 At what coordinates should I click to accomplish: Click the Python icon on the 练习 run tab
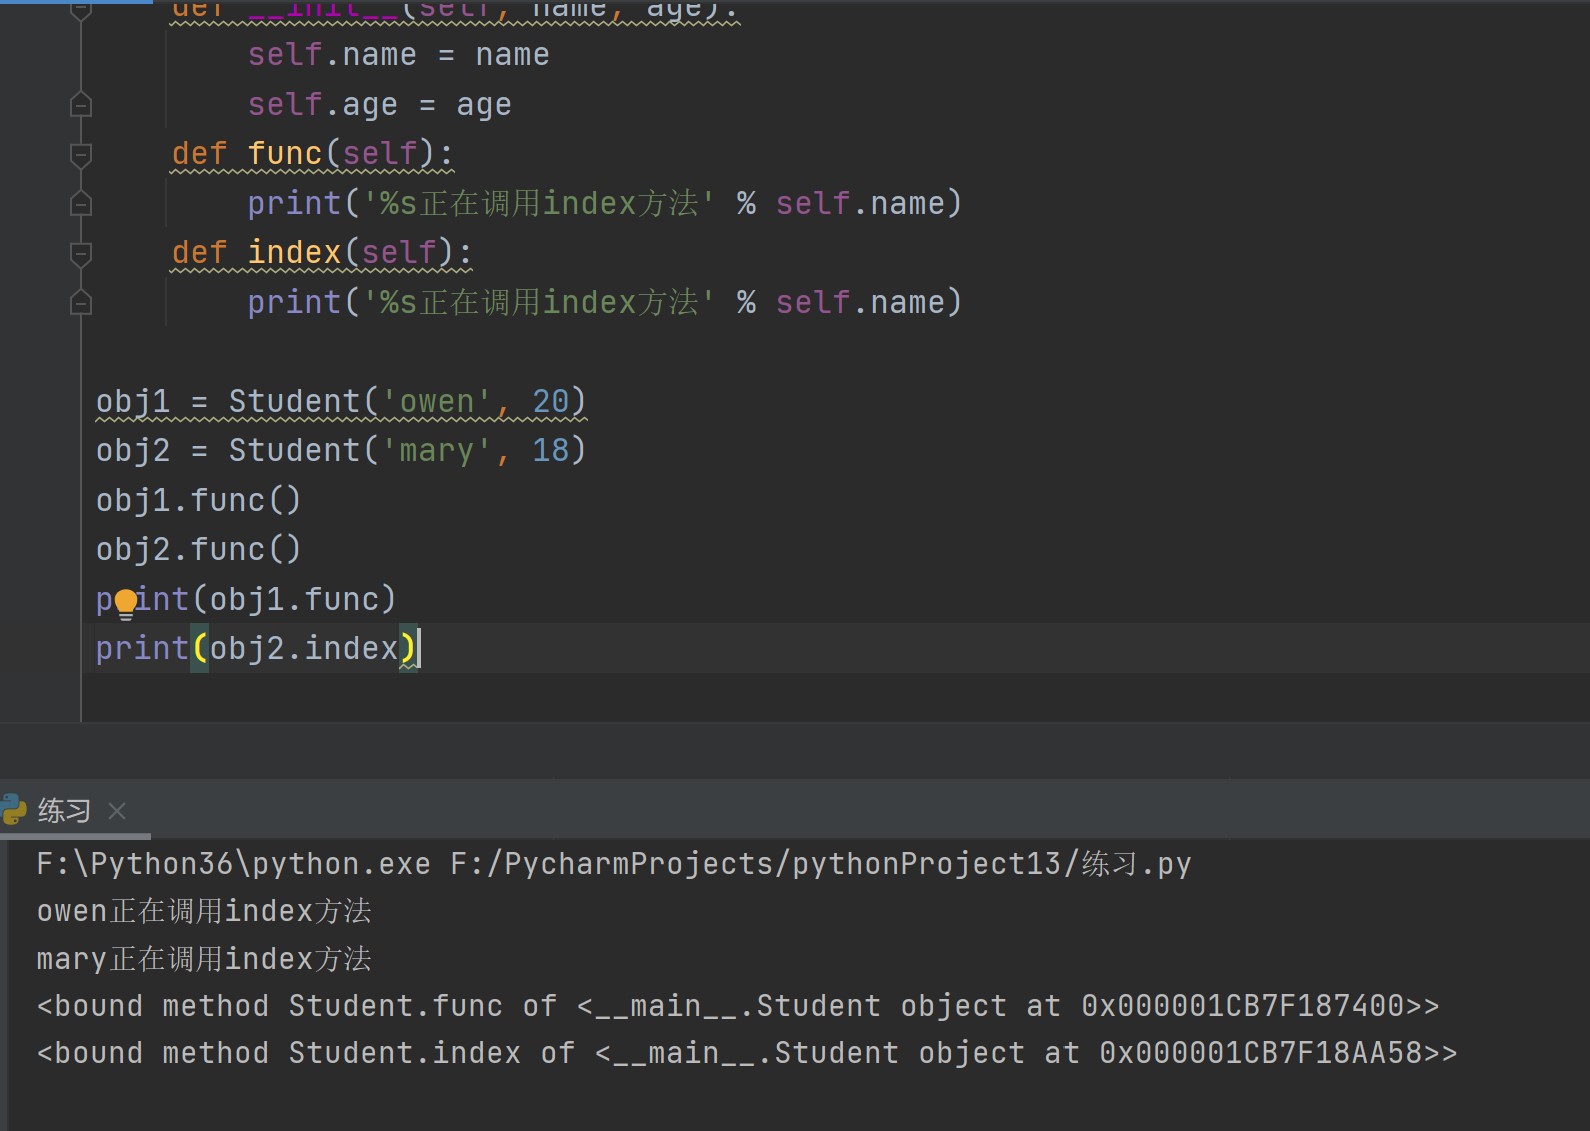point(14,810)
